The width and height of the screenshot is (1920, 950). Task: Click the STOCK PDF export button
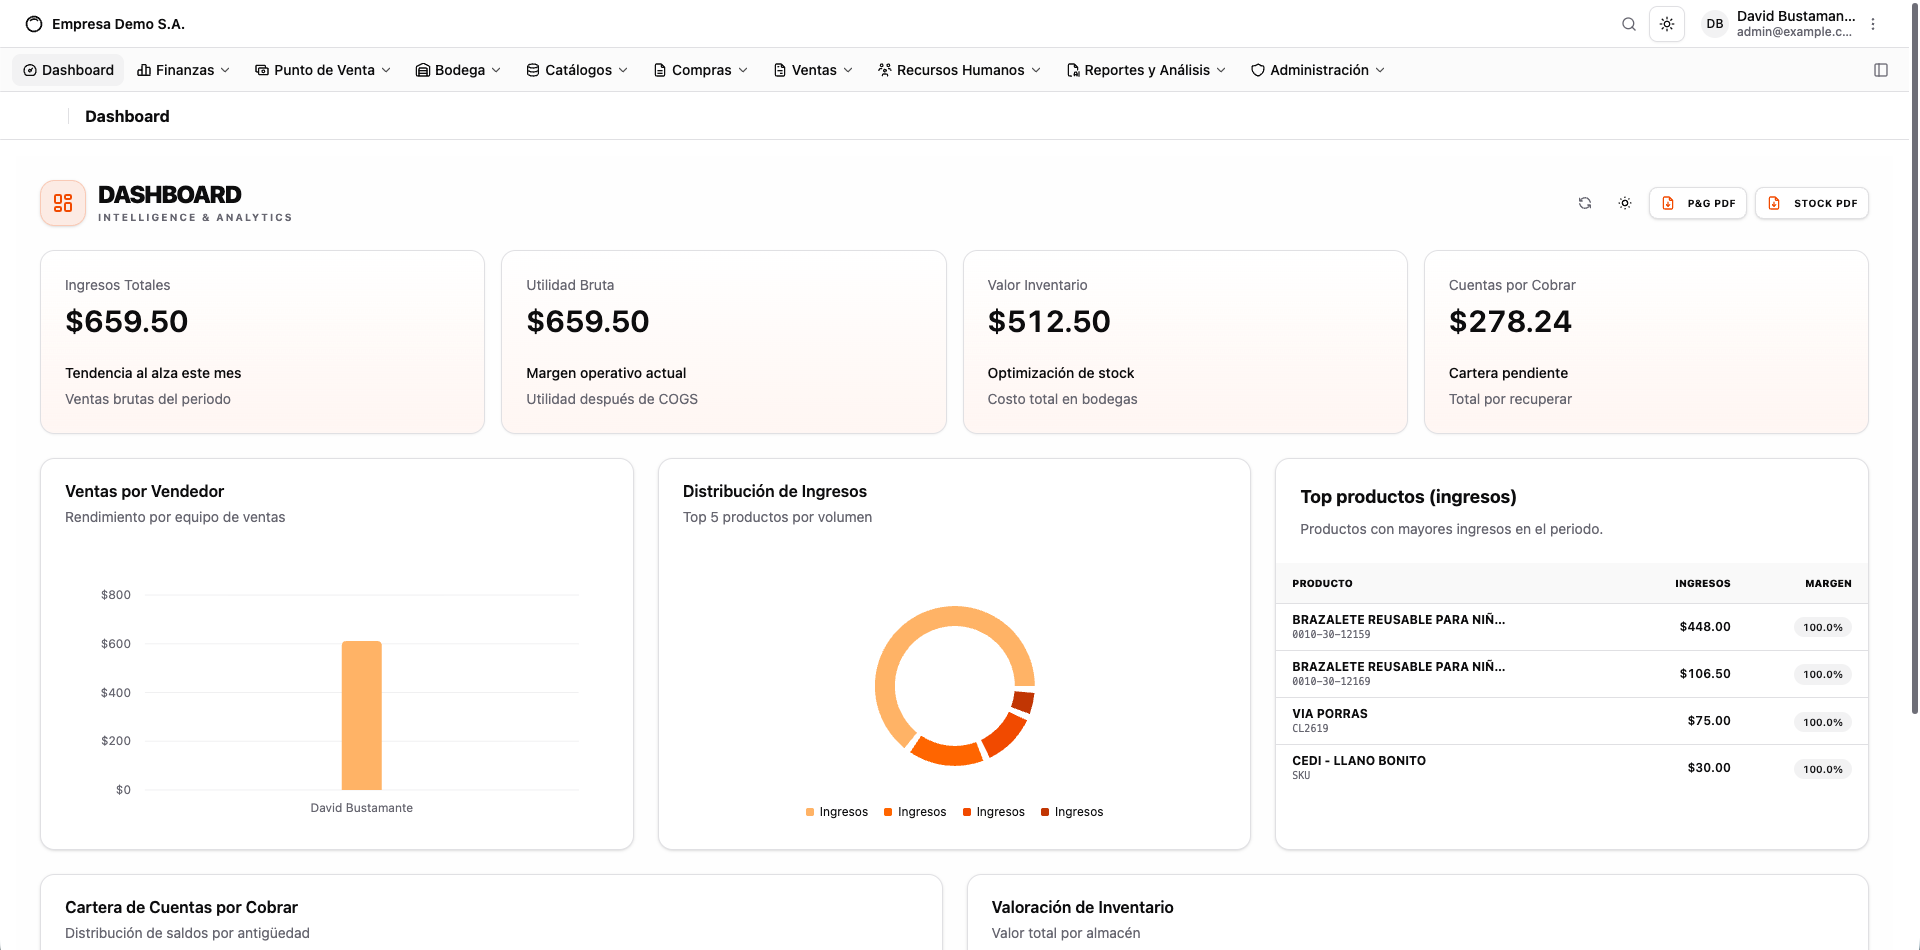[1811, 203]
